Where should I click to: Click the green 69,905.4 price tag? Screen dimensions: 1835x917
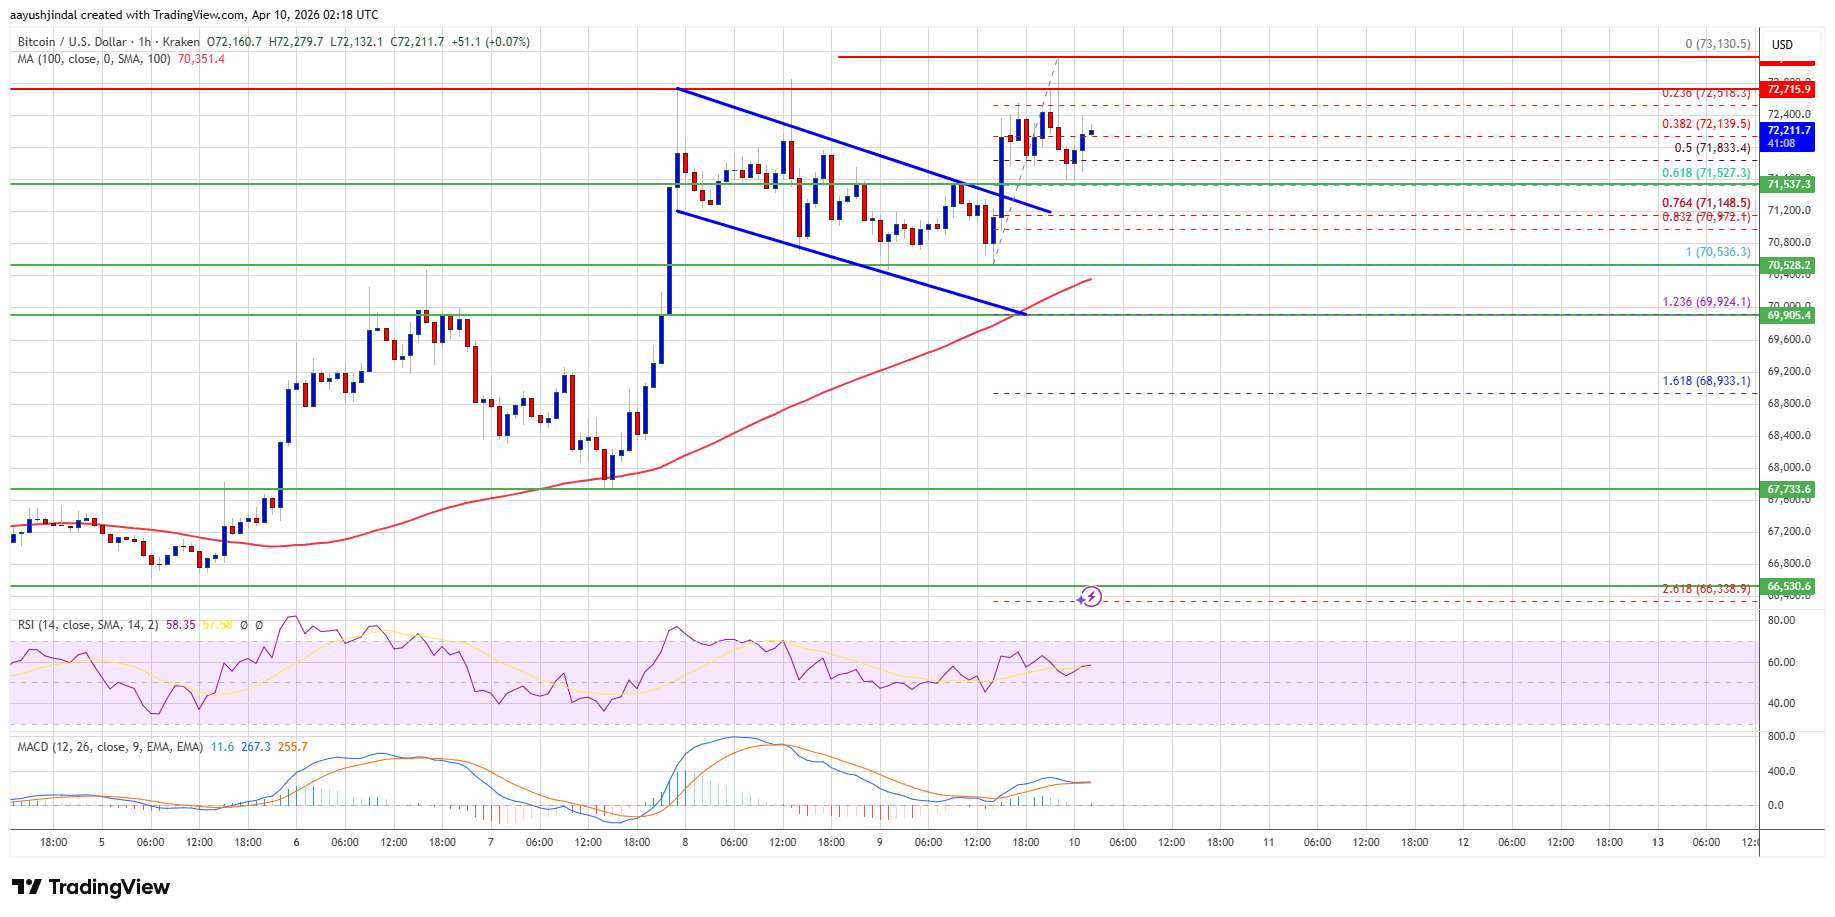[1788, 315]
